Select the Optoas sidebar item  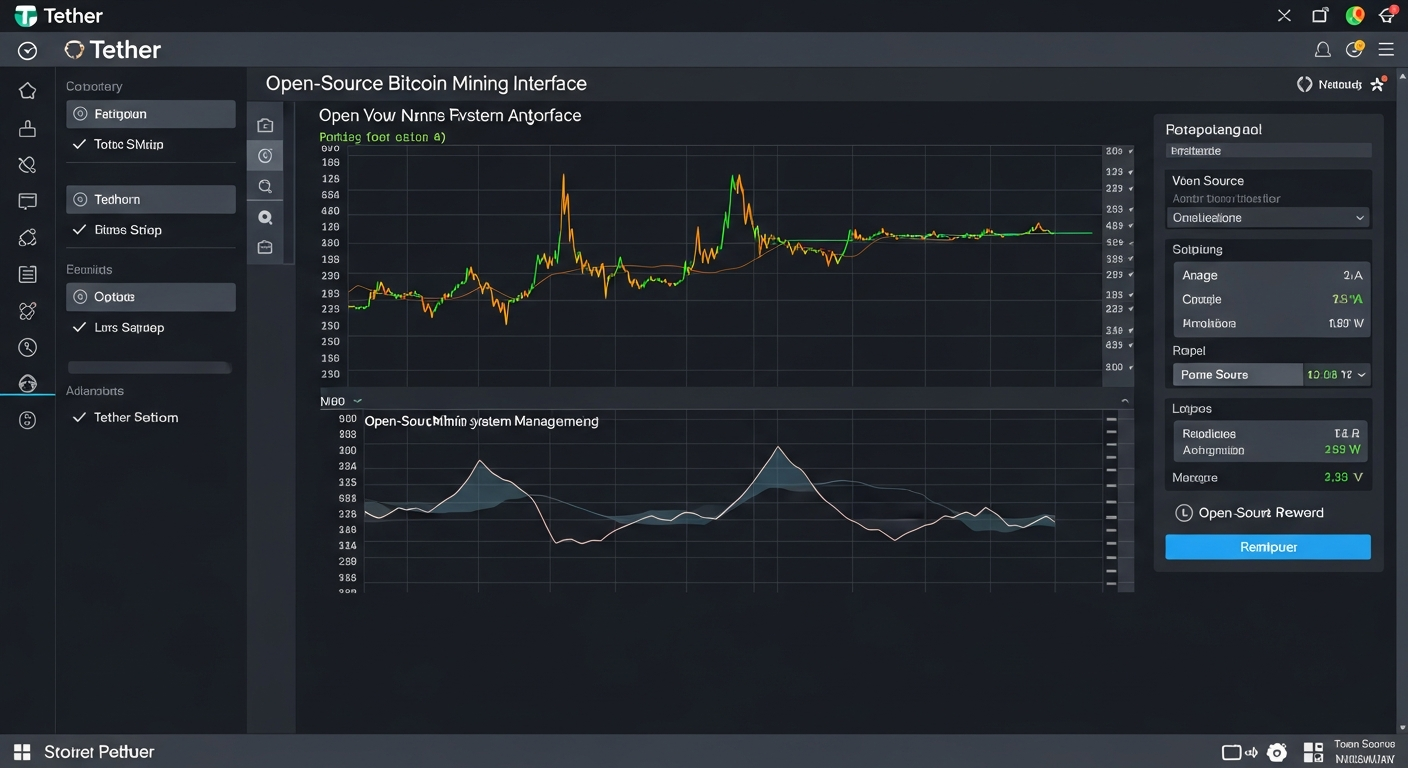150,297
